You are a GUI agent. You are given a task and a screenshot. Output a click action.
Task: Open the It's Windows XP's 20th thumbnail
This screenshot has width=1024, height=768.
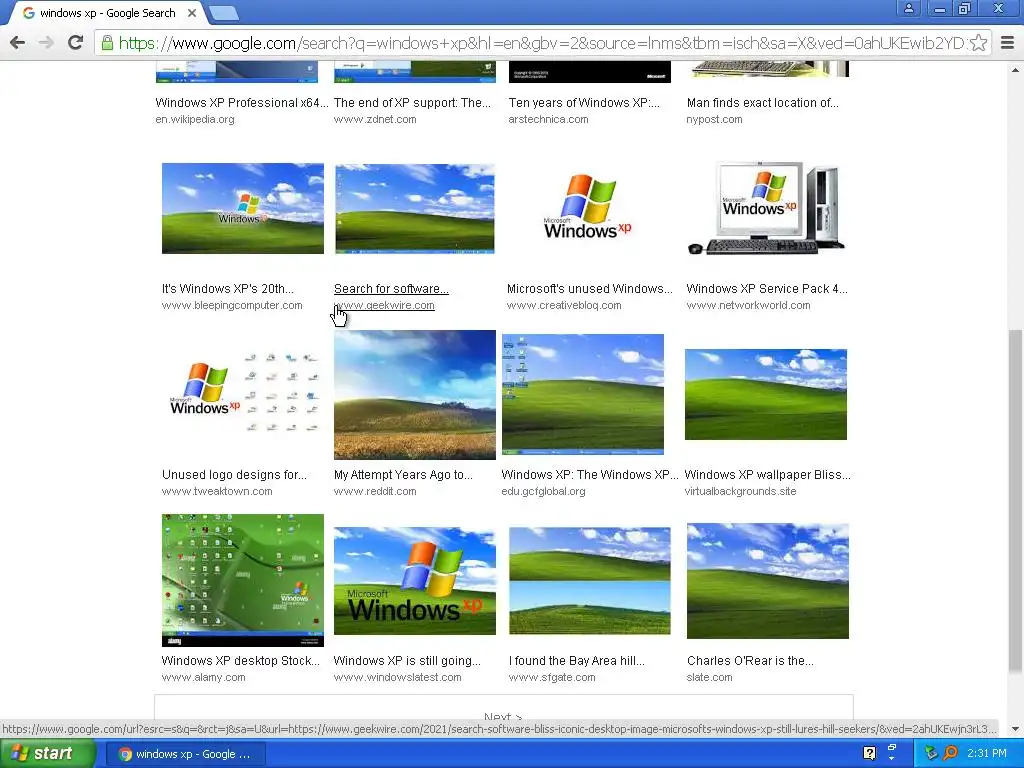tap(243, 208)
